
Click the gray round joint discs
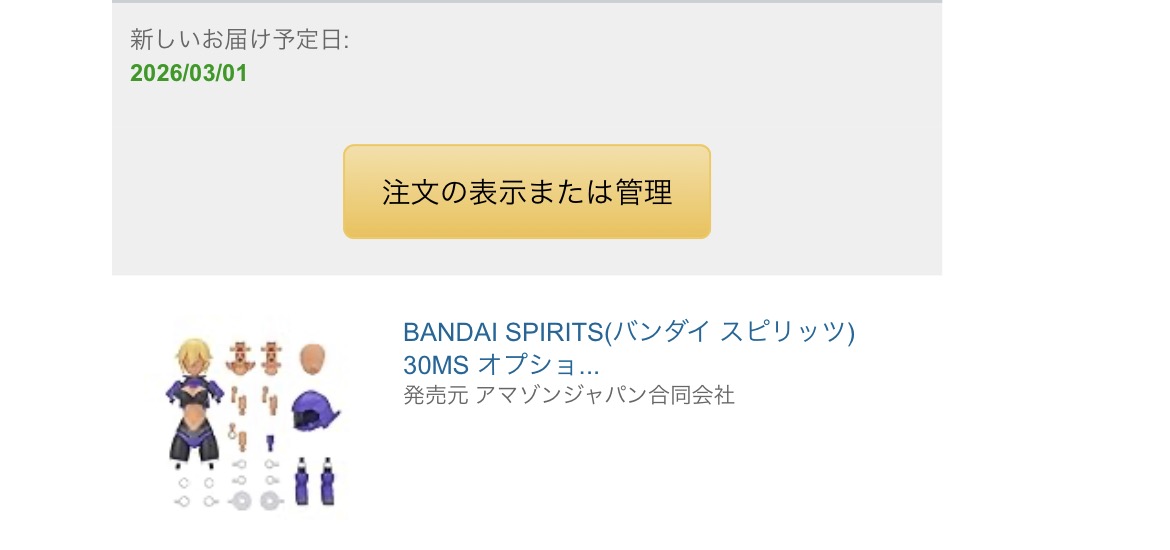[255, 500]
